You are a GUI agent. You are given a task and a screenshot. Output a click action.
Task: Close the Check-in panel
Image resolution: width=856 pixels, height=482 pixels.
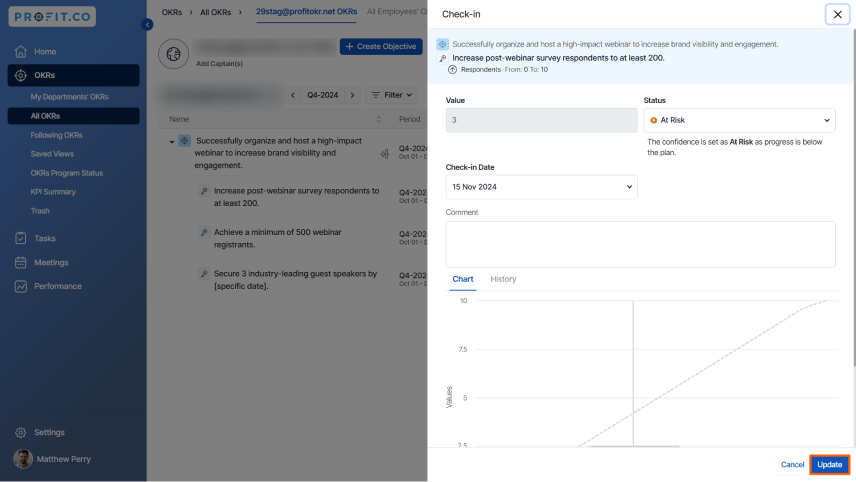tap(837, 14)
